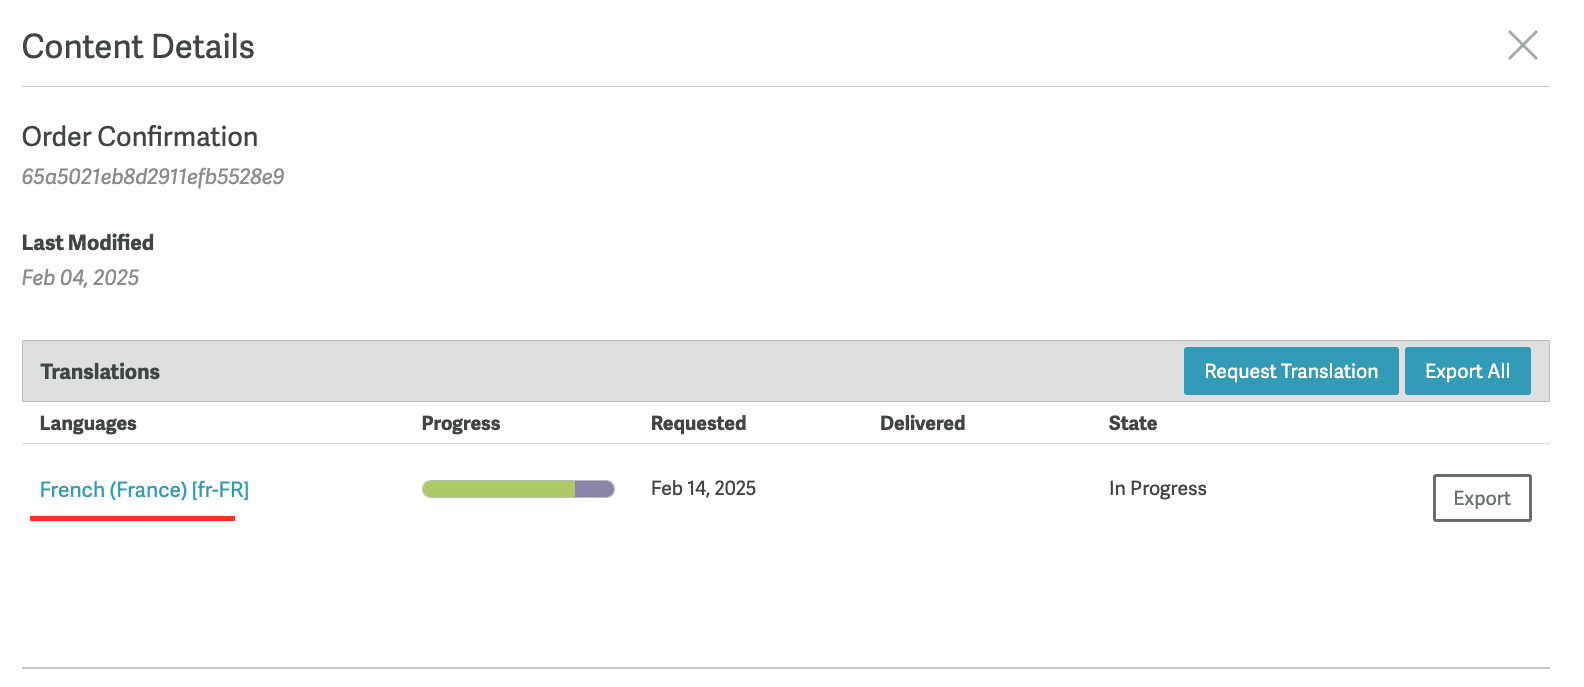Click the green portion of the progress bar

point(498,489)
